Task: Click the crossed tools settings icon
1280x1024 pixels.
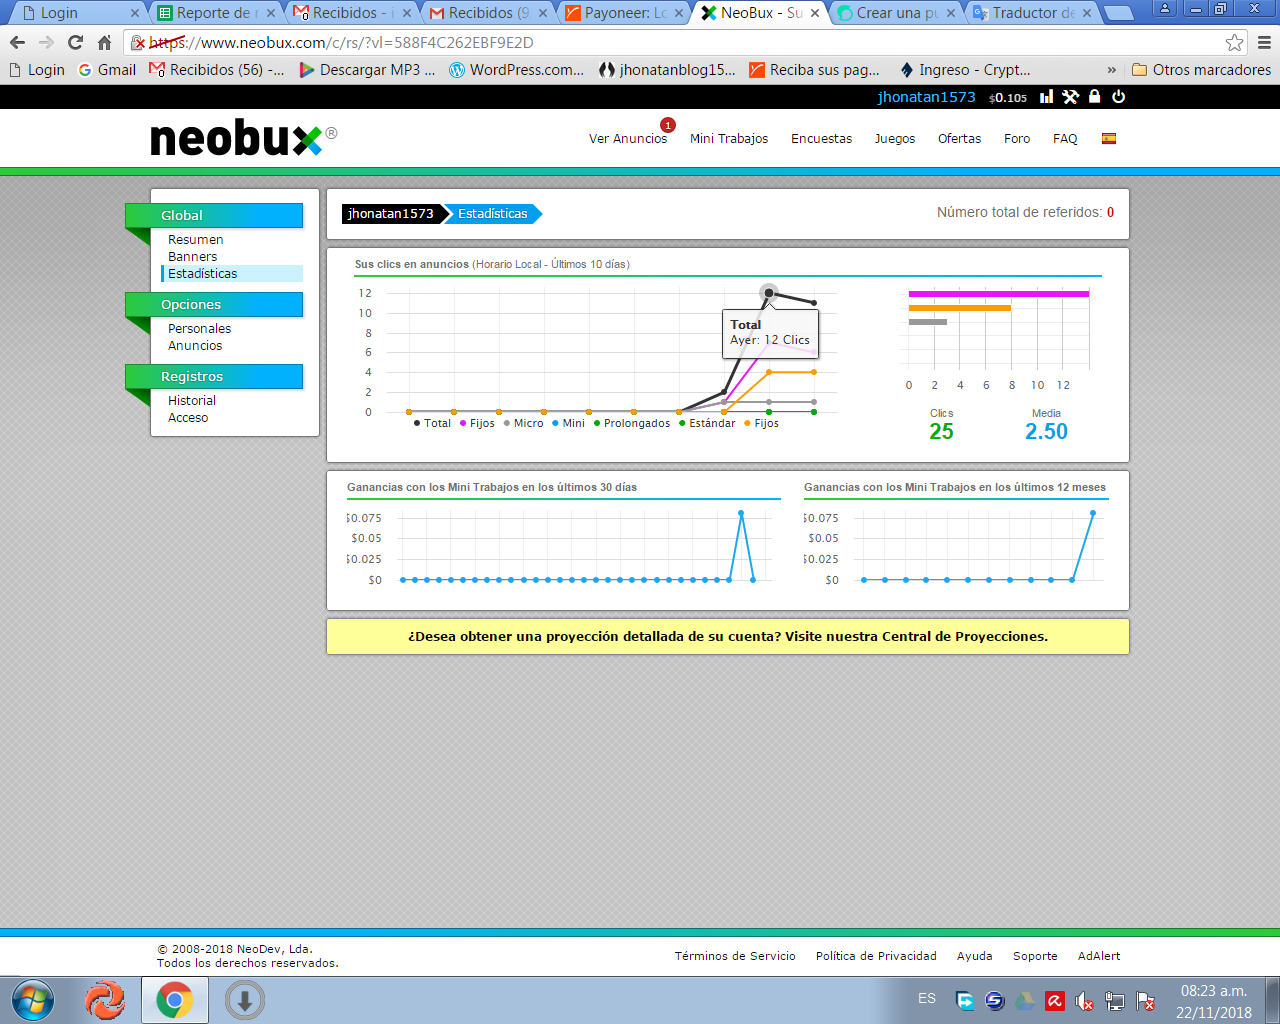Action: coord(1070,97)
